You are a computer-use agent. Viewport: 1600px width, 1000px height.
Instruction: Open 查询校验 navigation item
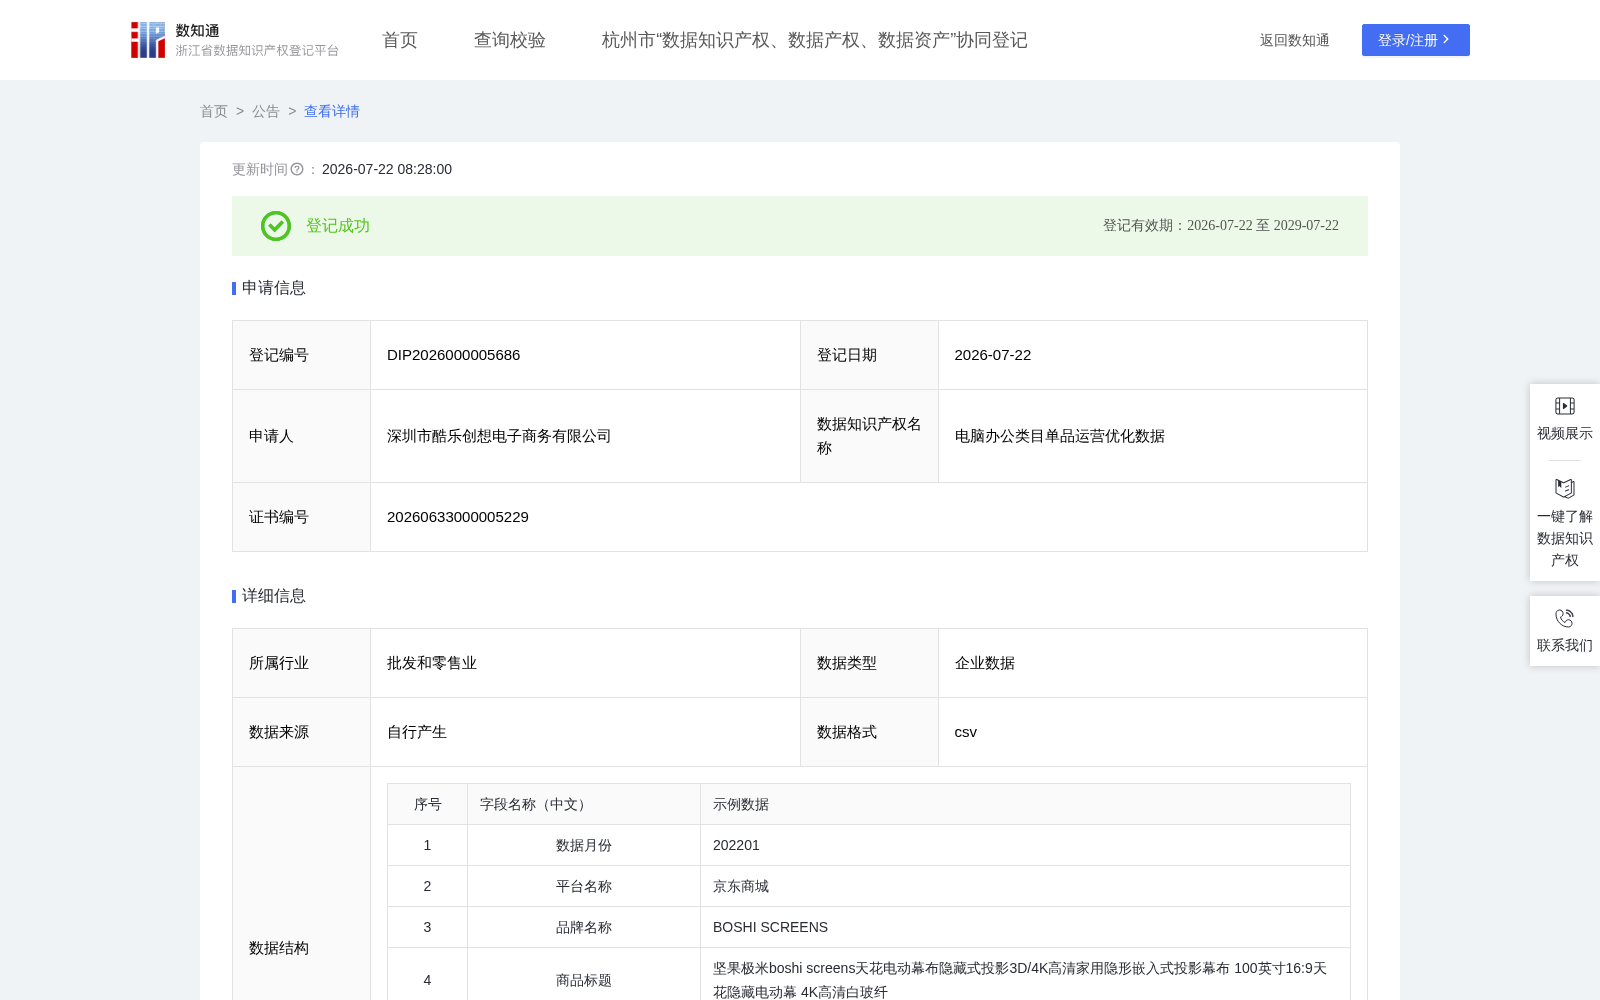pyautogui.click(x=510, y=40)
